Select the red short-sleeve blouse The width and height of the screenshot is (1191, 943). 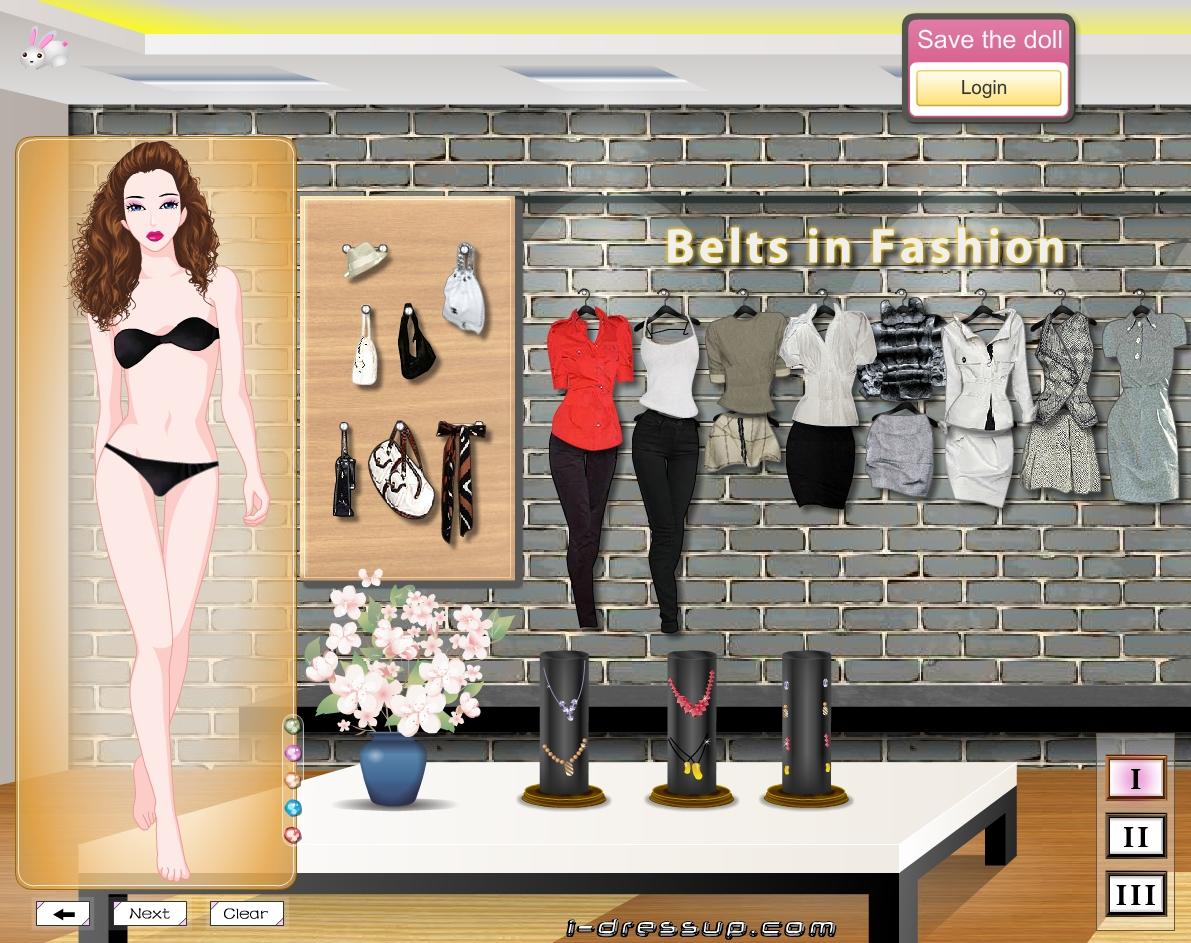588,372
